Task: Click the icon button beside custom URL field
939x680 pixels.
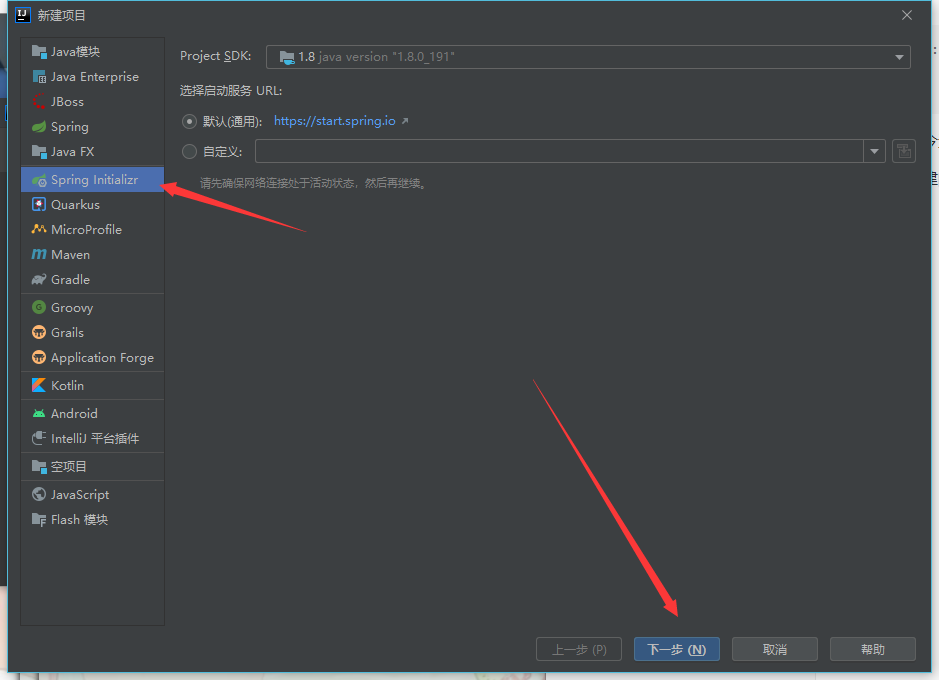Action: 904,151
